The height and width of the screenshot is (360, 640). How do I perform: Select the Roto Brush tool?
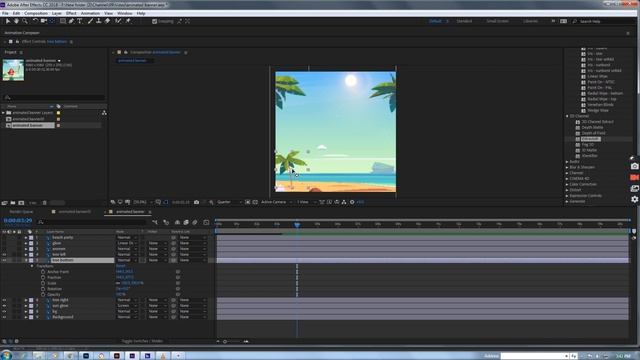[x=118, y=21]
